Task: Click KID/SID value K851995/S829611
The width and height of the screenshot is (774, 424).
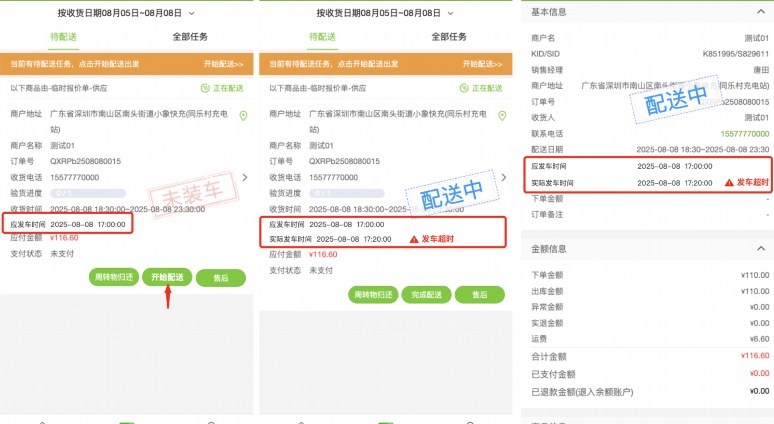Action: 736,54
